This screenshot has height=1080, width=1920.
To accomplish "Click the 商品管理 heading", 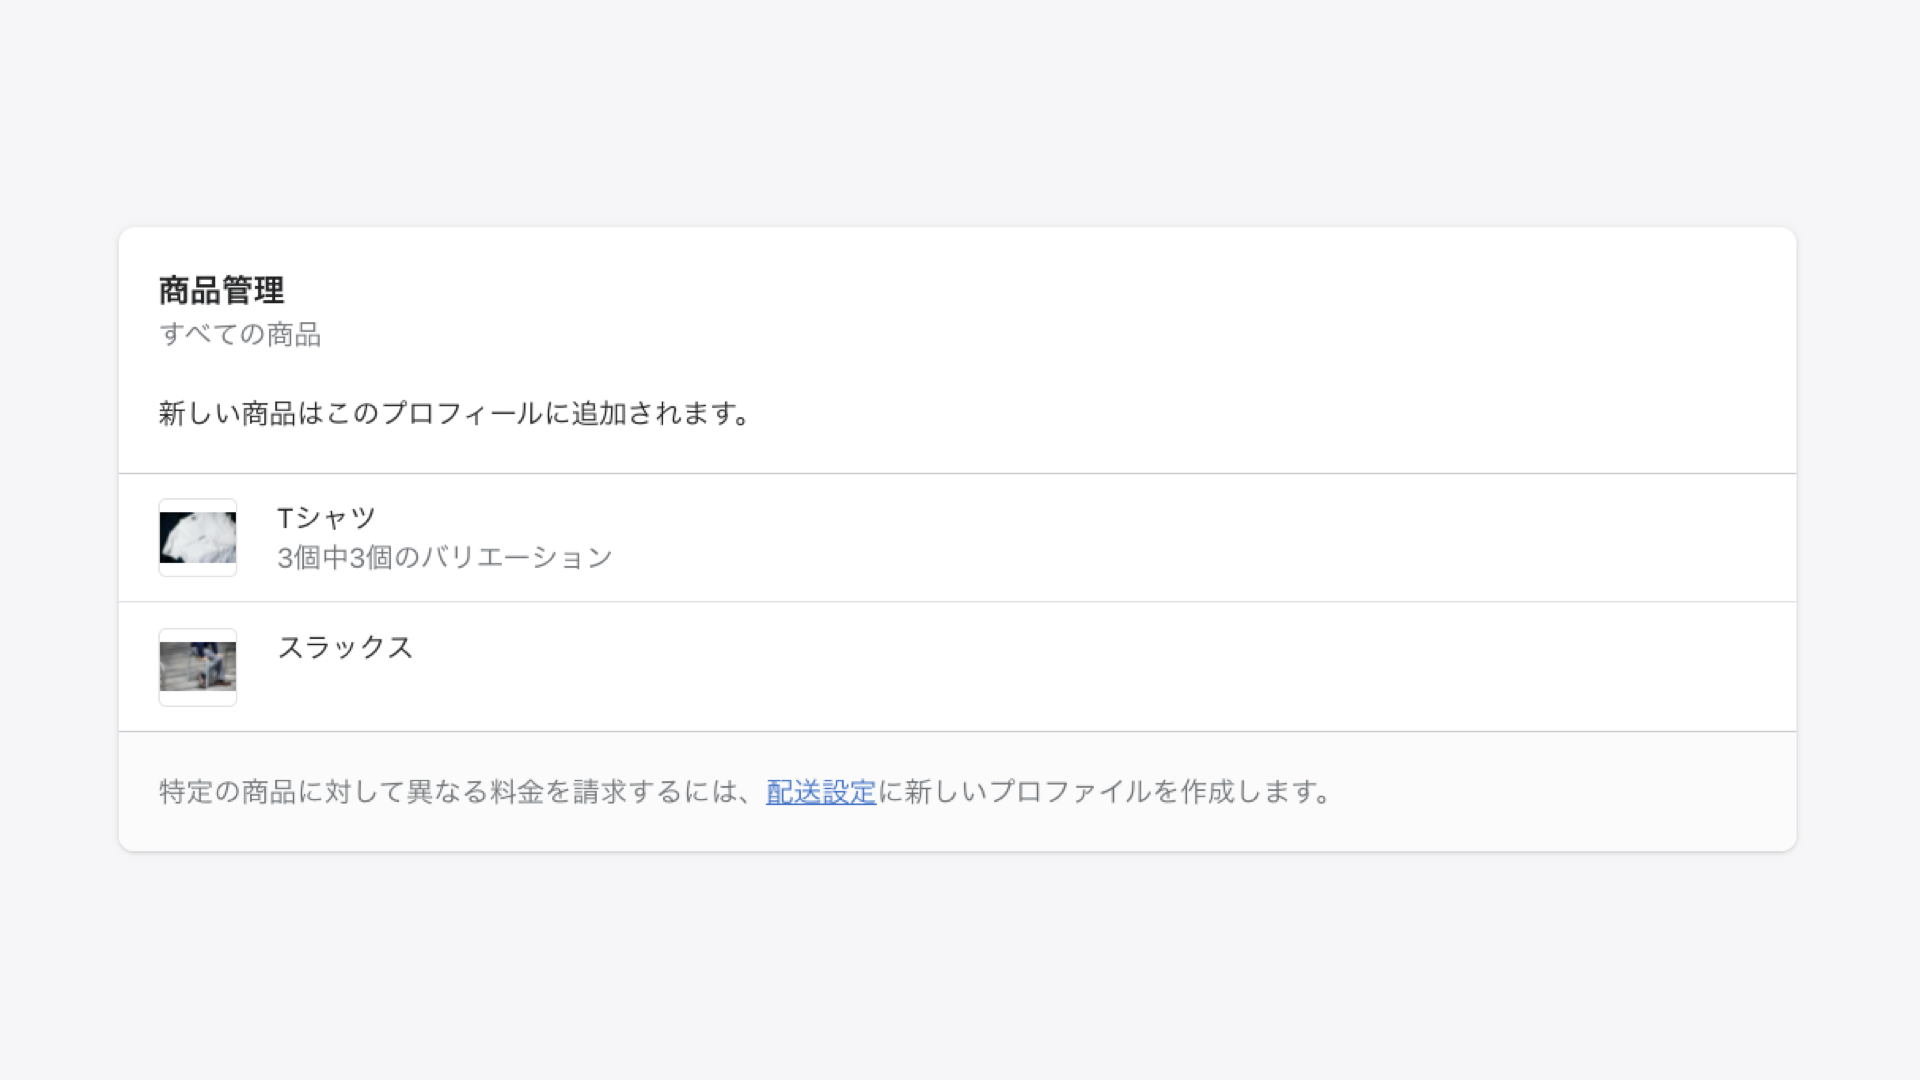I will click(x=222, y=290).
